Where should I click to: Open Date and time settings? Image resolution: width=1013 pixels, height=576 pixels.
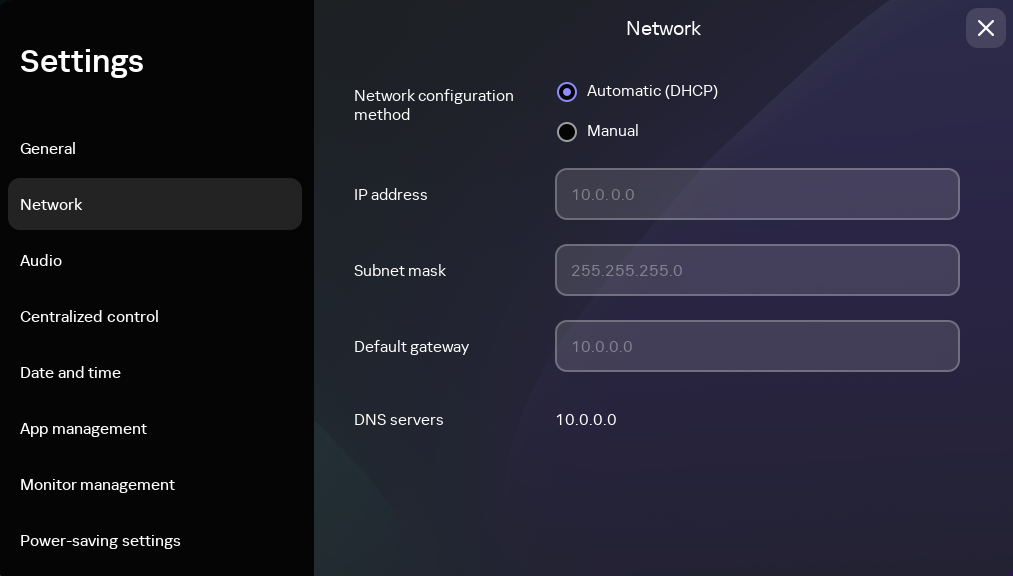[x=70, y=372]
